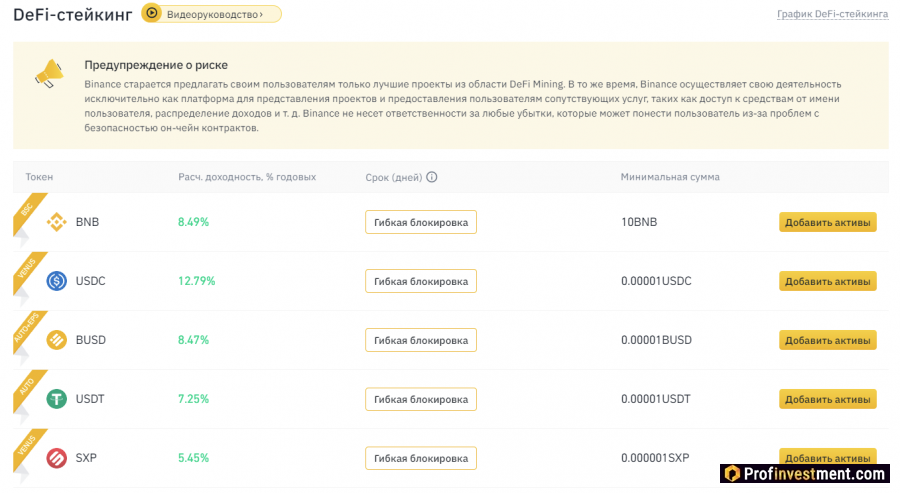Click the BUSD coin icon
Image resolution: width=900 pixels, height=493 pixels.
point(56,340)
